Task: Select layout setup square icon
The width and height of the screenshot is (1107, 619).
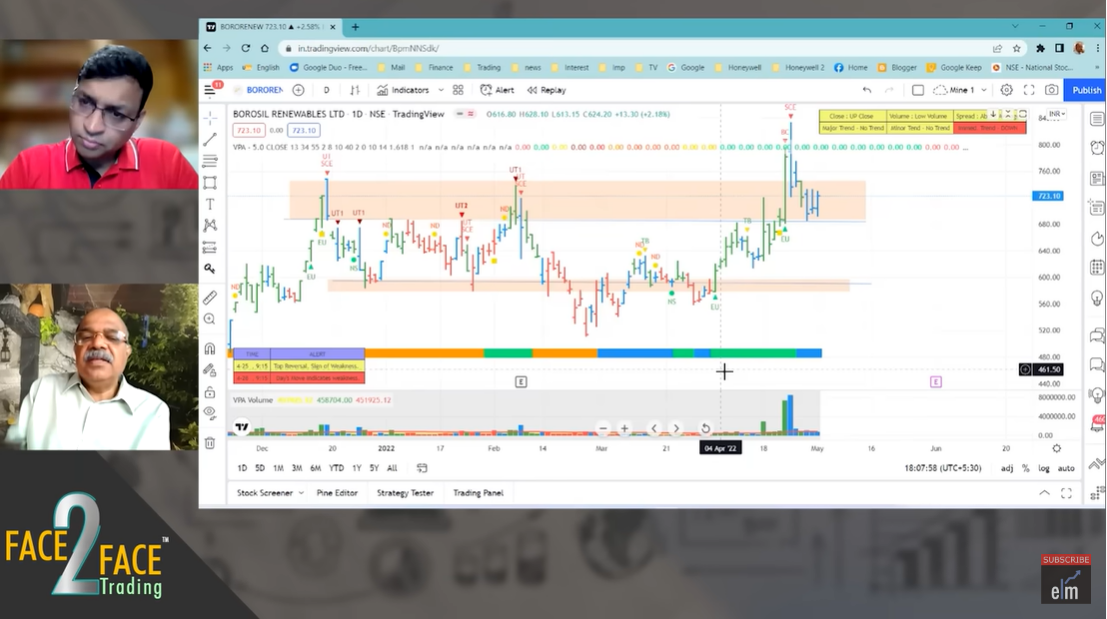Action: point(918,90)
